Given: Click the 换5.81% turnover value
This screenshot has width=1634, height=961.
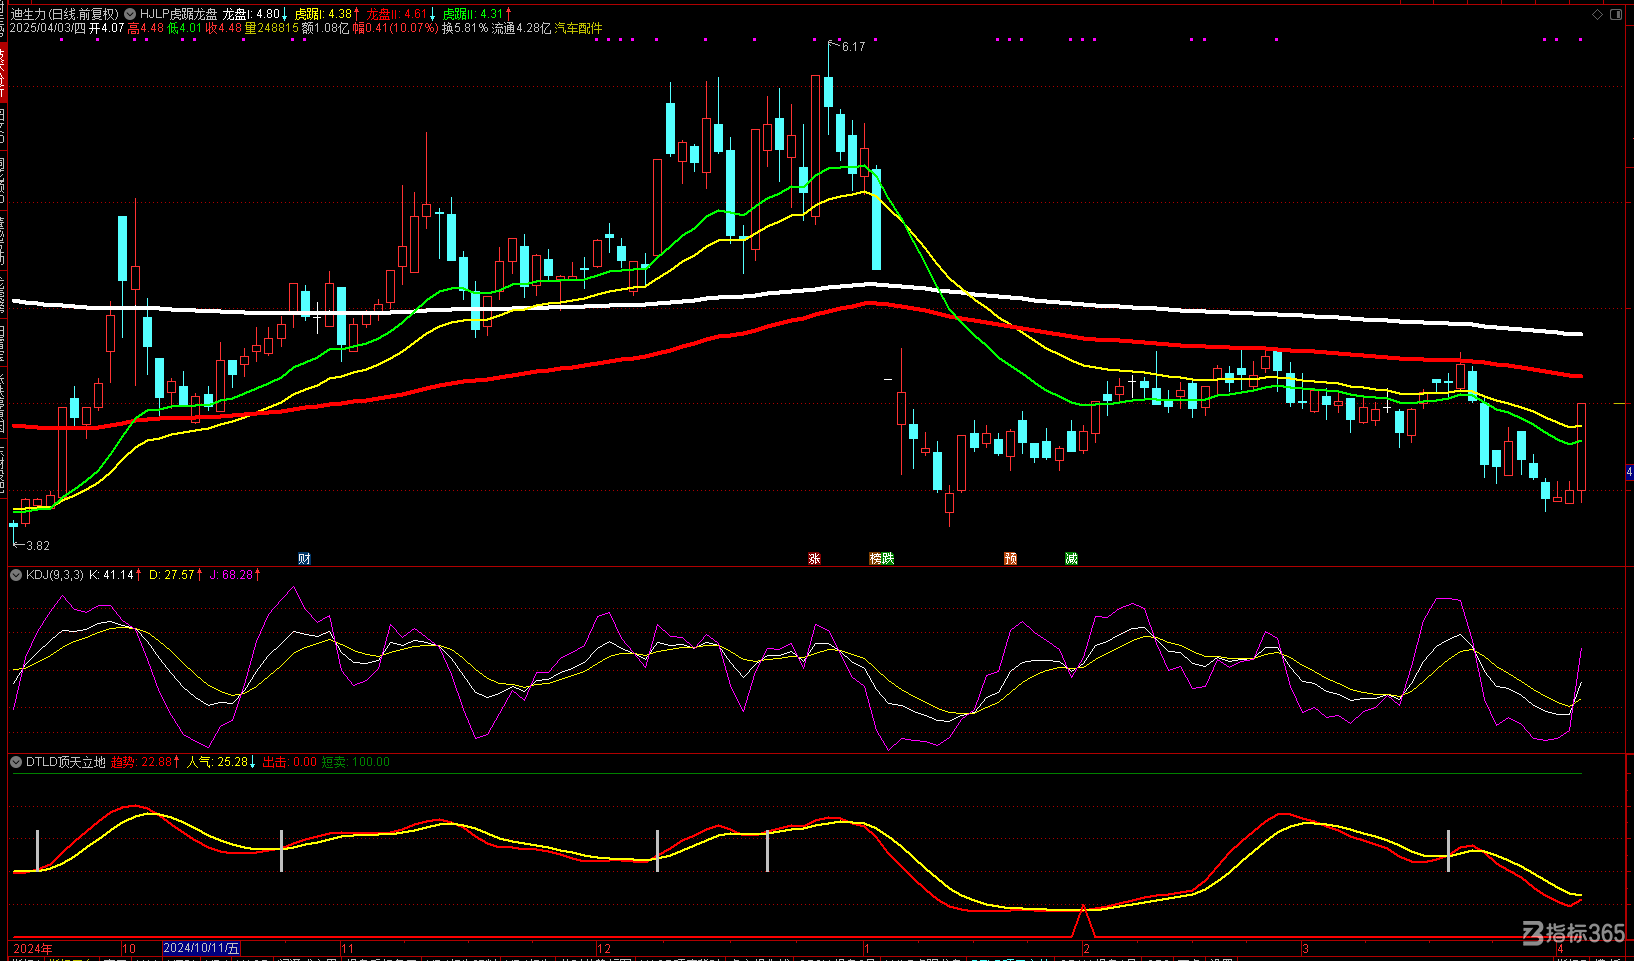Looking at the screenshot, I should pyautogui.click(x=465, y=28).
